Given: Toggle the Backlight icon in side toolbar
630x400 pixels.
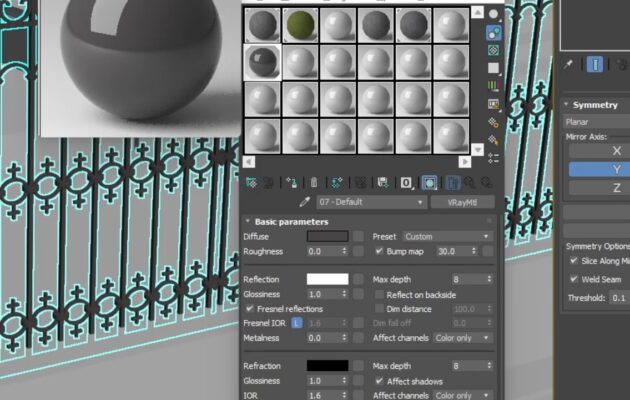Looking at the screenshot, I should pos(494,32).
